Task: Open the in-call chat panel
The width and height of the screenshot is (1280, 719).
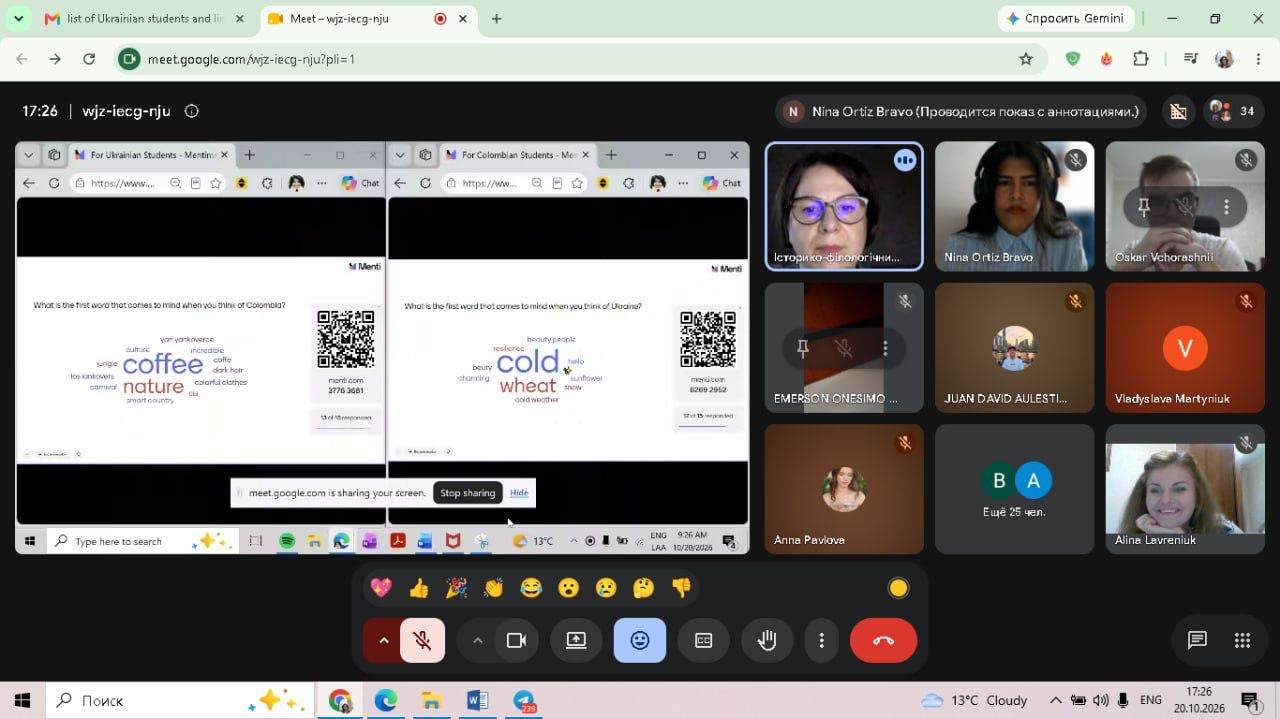Action: click(x=1197, y=641)
